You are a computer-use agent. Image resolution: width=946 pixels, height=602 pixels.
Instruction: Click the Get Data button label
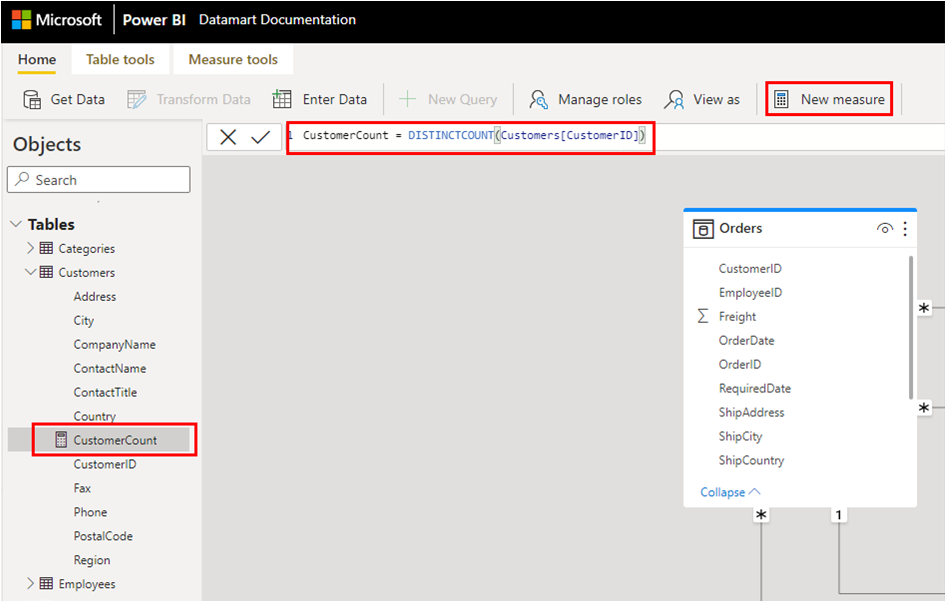[x=77, y=100]
